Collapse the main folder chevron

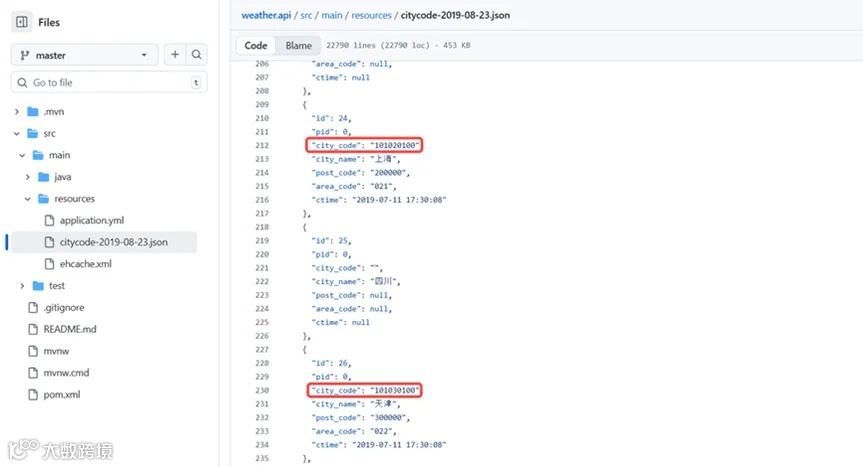tap(22, 156)
